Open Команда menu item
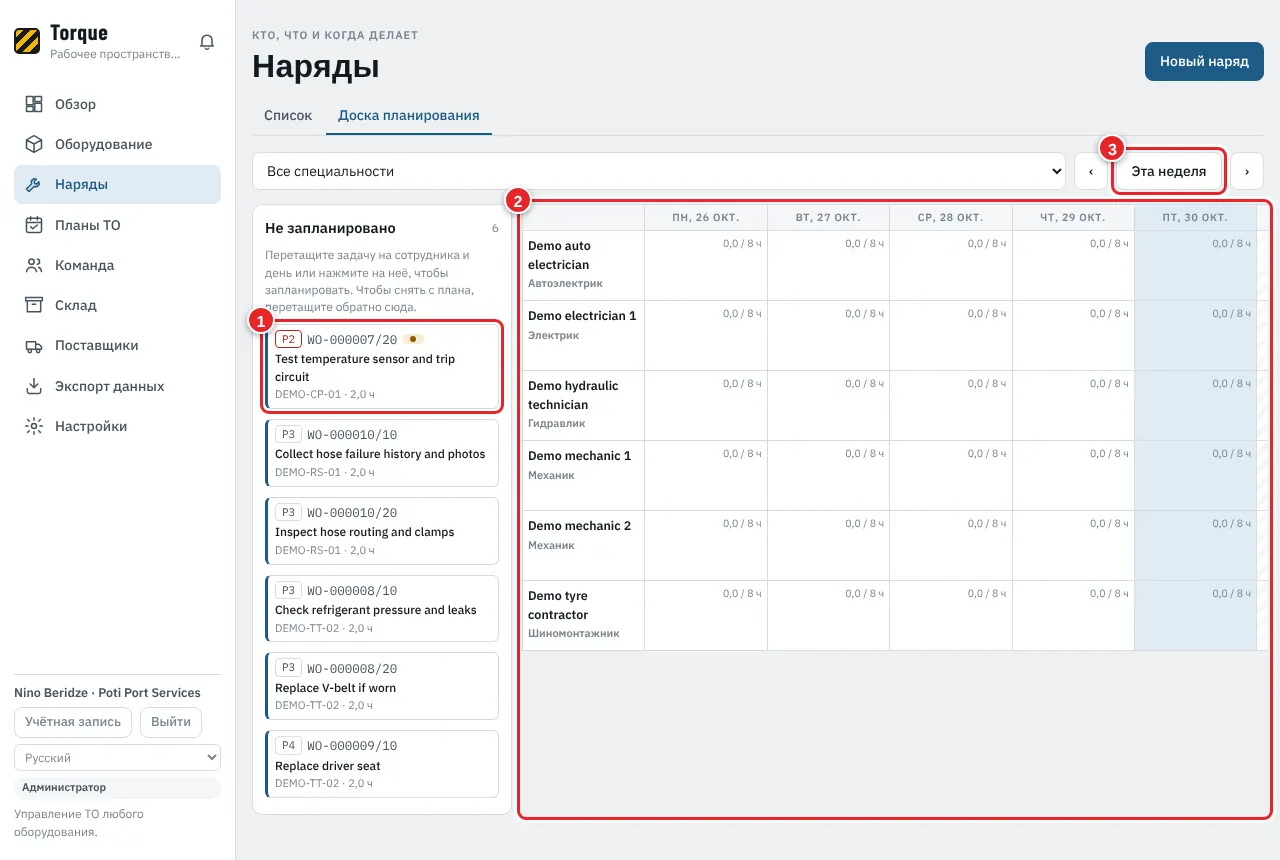1280x860 pixels. pos(117,265)
